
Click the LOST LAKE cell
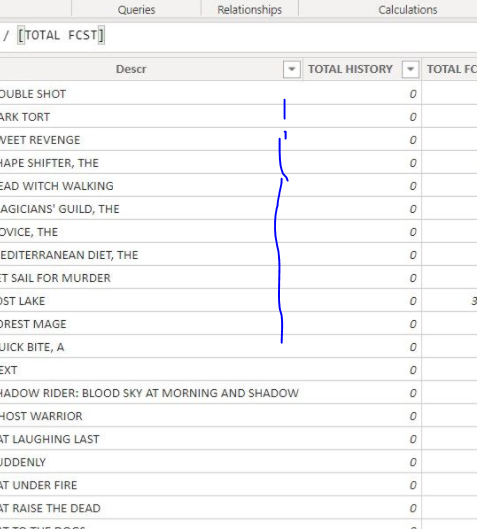(151, 301)
